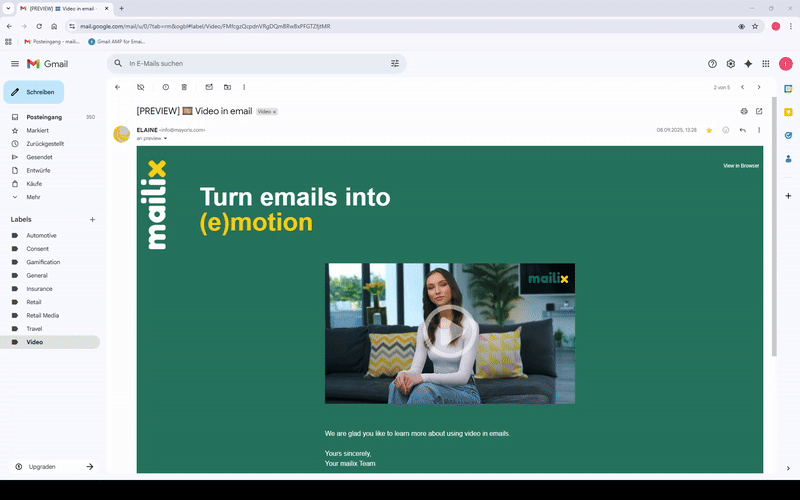Screen dimensions: 800x500
Task: Open search filter options in search bar
Action: pos(395,63)
